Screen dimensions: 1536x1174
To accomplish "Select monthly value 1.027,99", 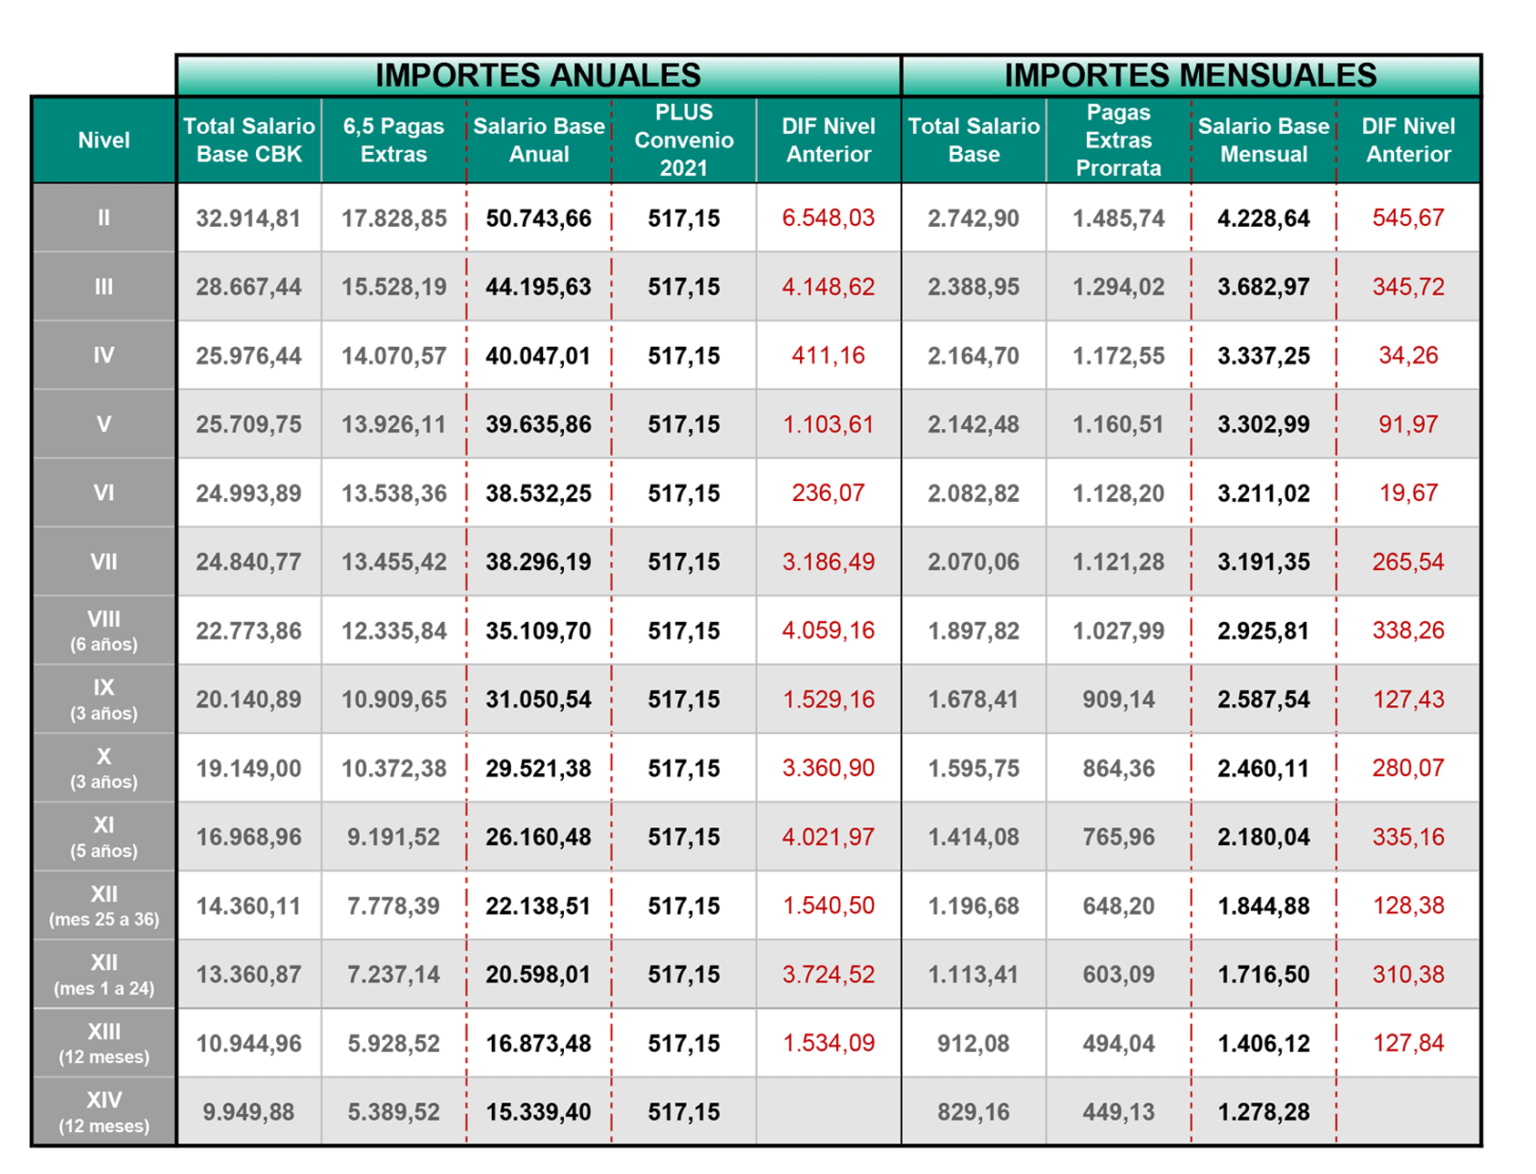I will (1118, 631).
